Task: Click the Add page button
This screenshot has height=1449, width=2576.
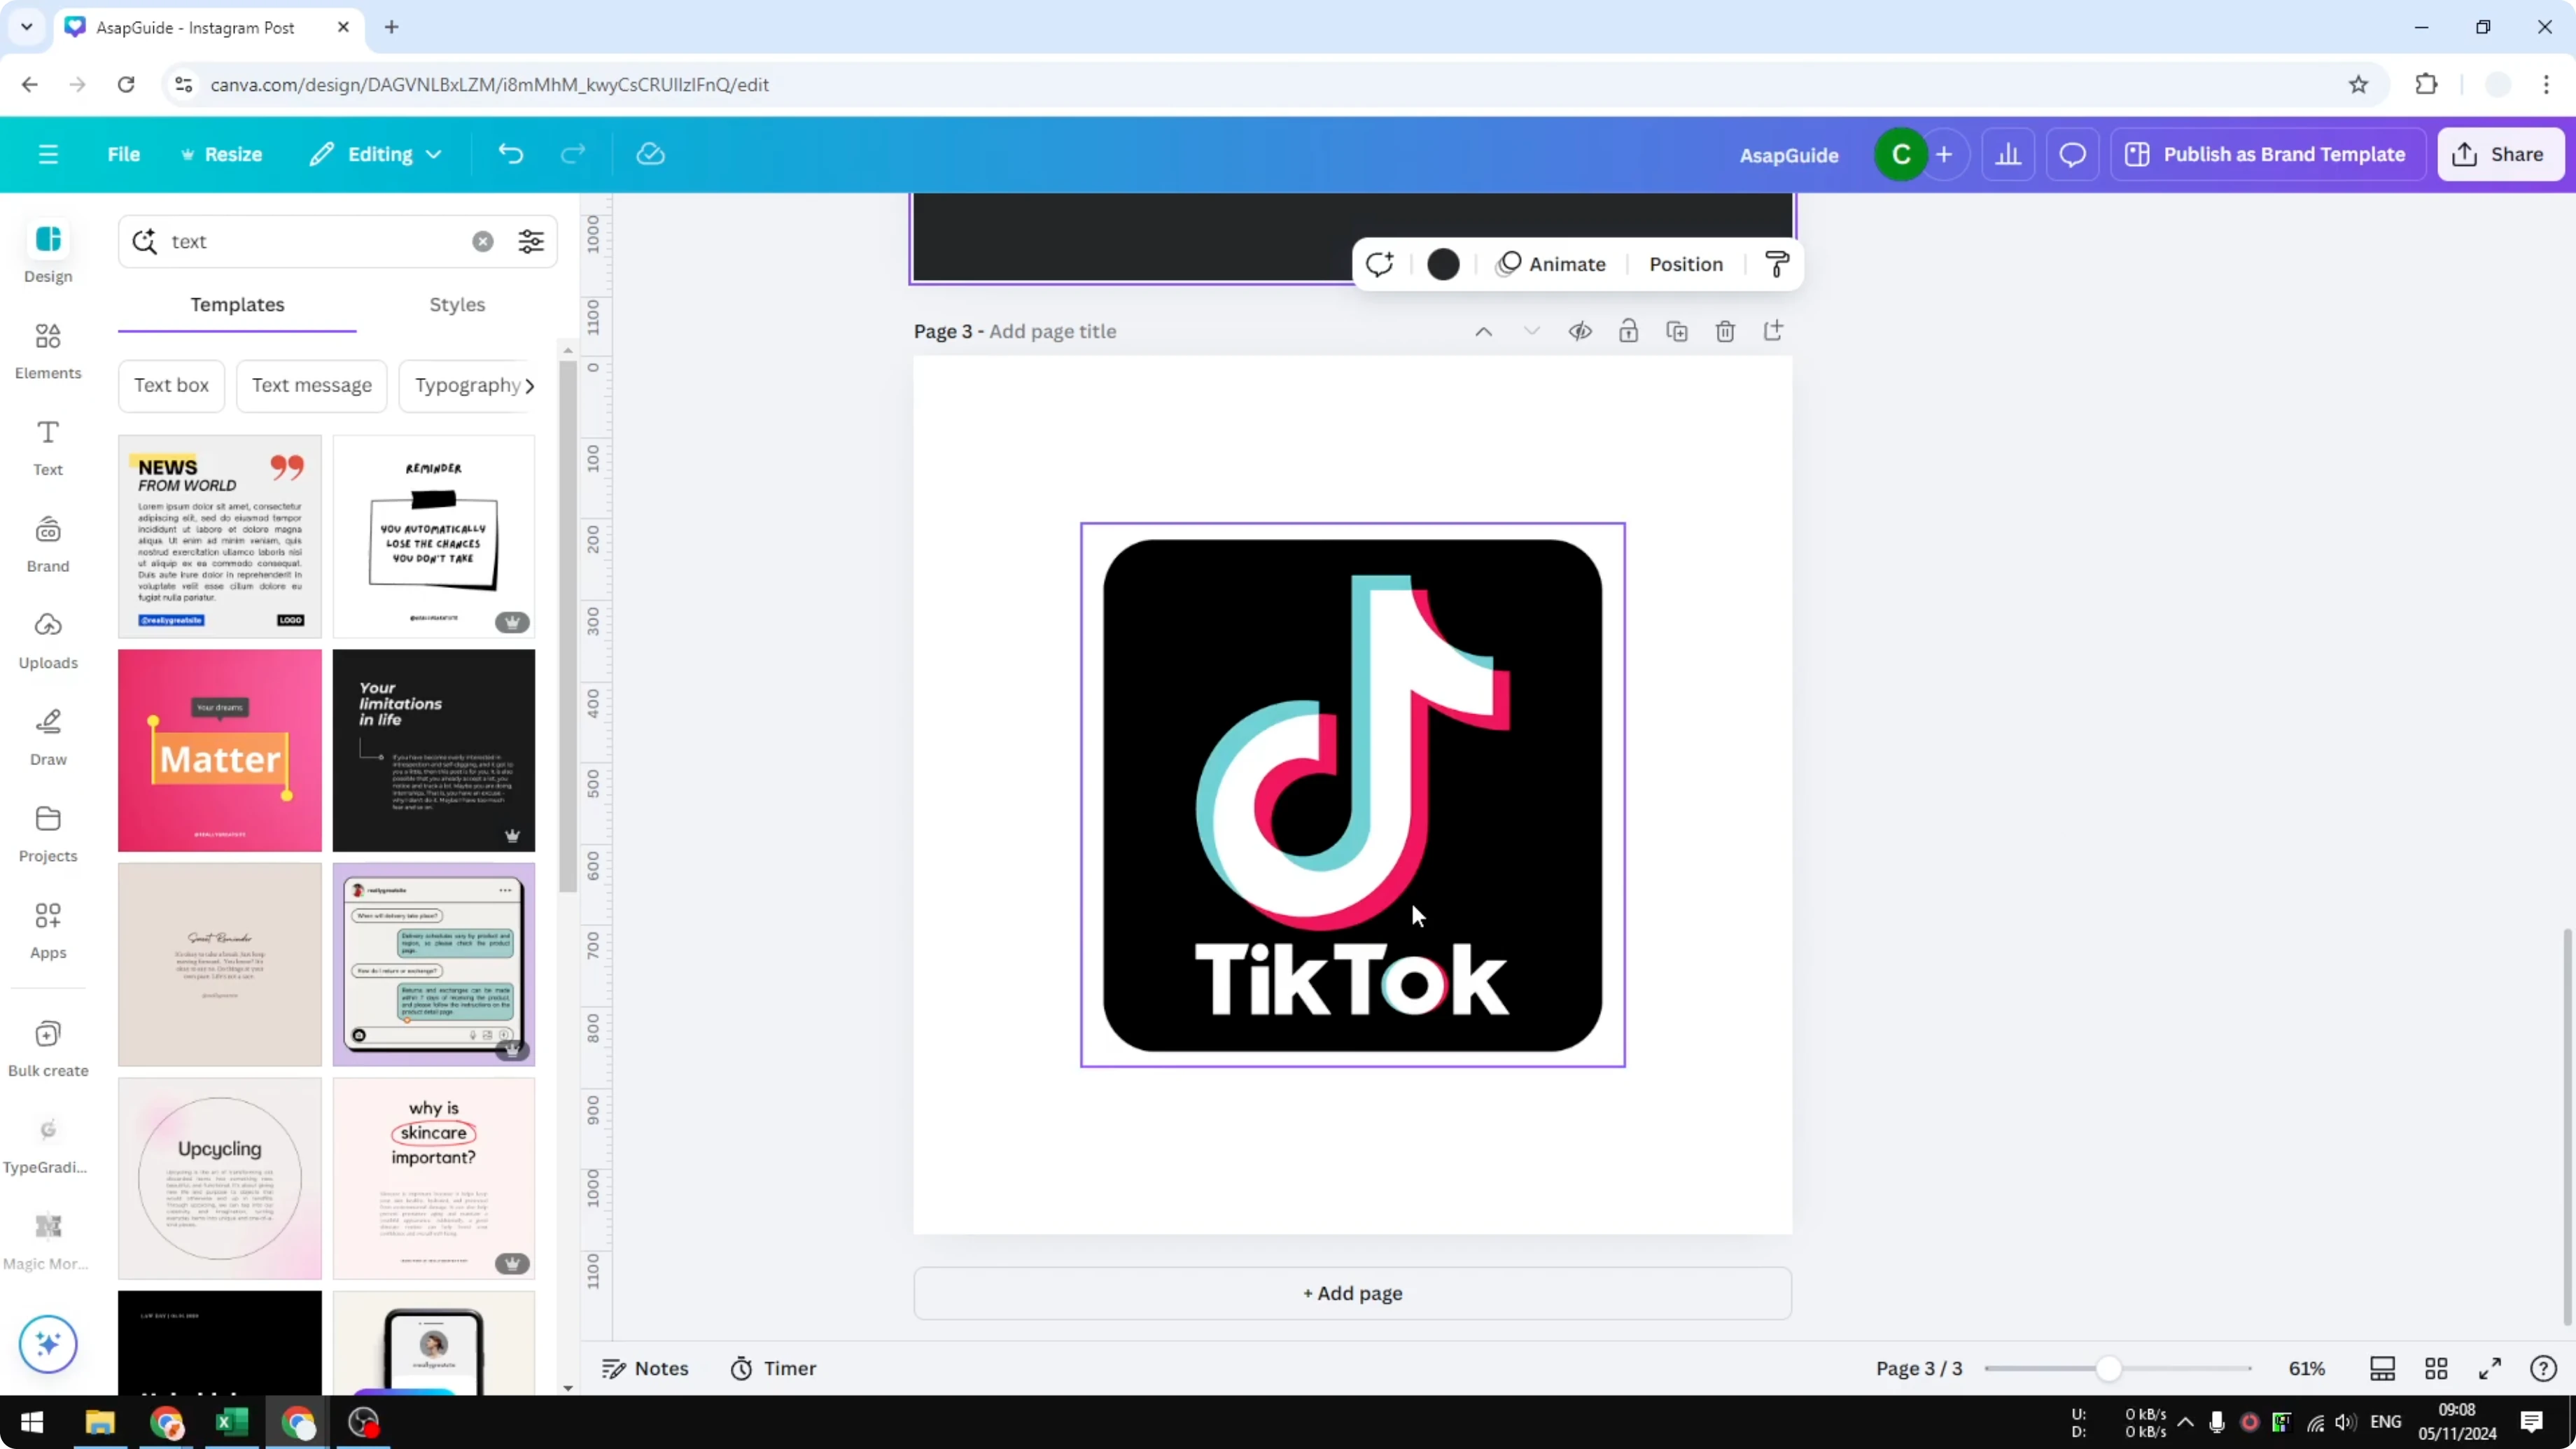Action: (x=1351, y=1293)
